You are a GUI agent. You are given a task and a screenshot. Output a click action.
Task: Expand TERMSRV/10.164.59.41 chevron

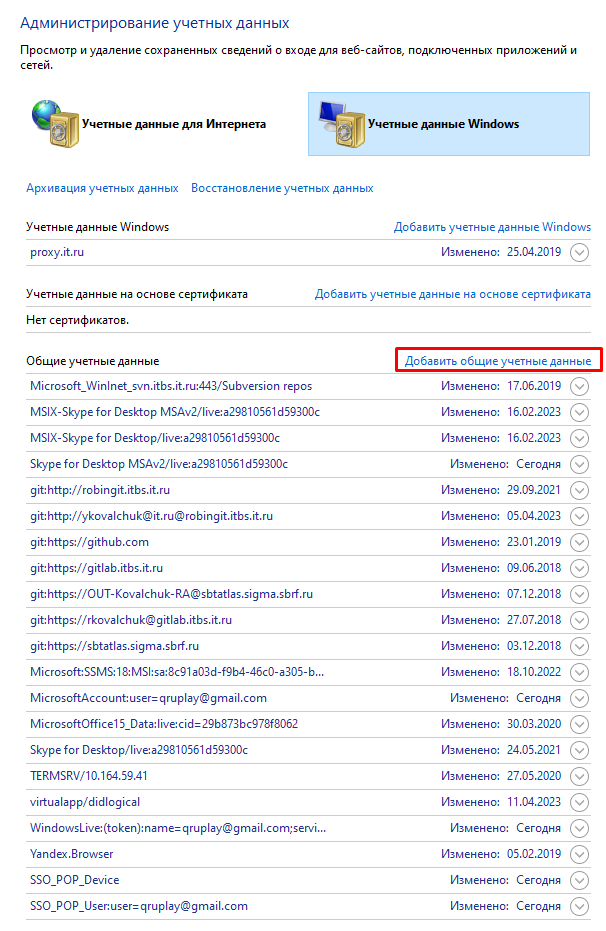point(579,777)
